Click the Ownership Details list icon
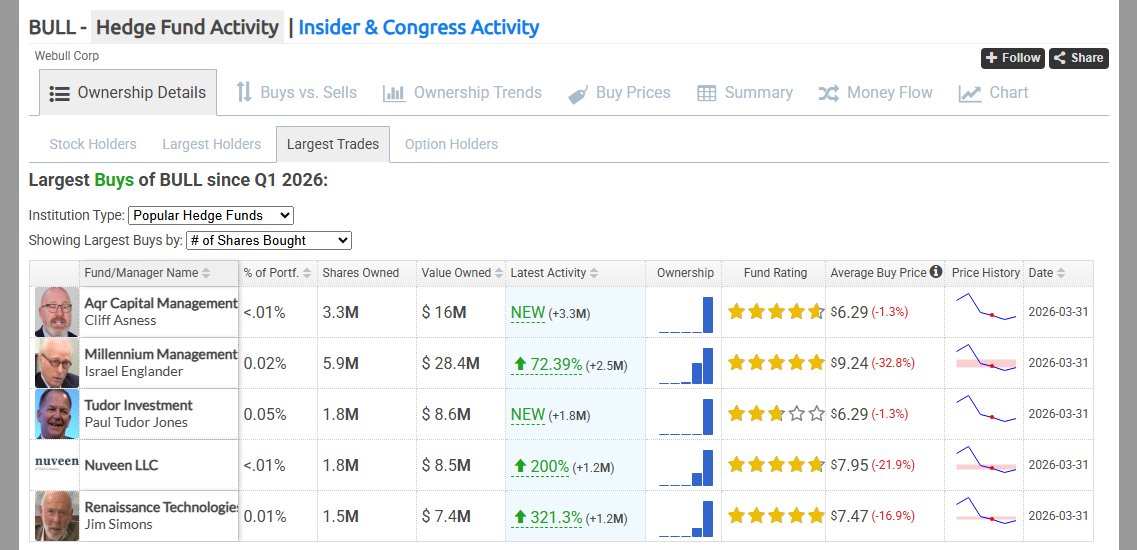The image size is (1137, 550). pyautogui.click(x=59, y=94)
